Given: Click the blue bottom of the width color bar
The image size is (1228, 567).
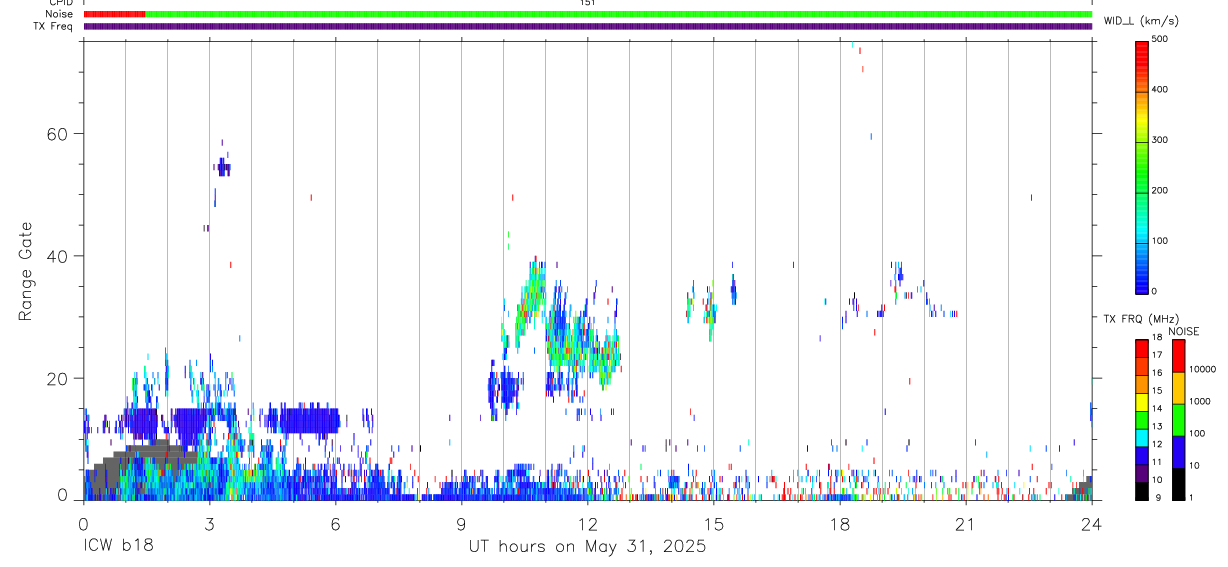Looking at the screenshot, I should pyautogui.click(x=1141, y=280).
